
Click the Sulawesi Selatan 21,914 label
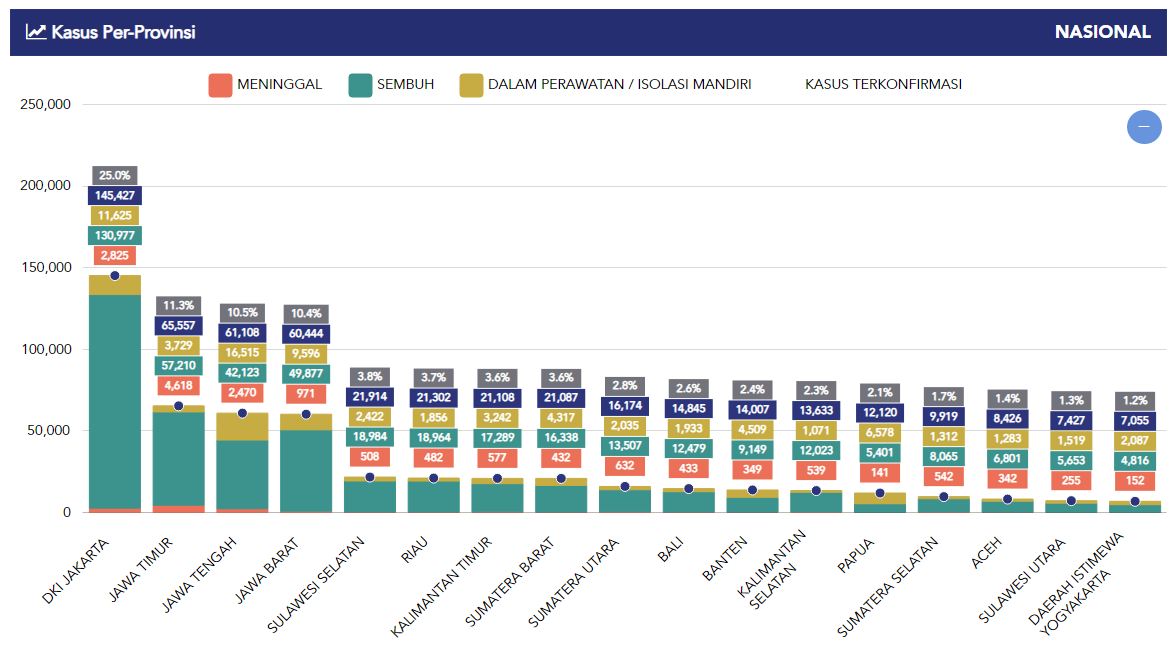click(370, 397)
